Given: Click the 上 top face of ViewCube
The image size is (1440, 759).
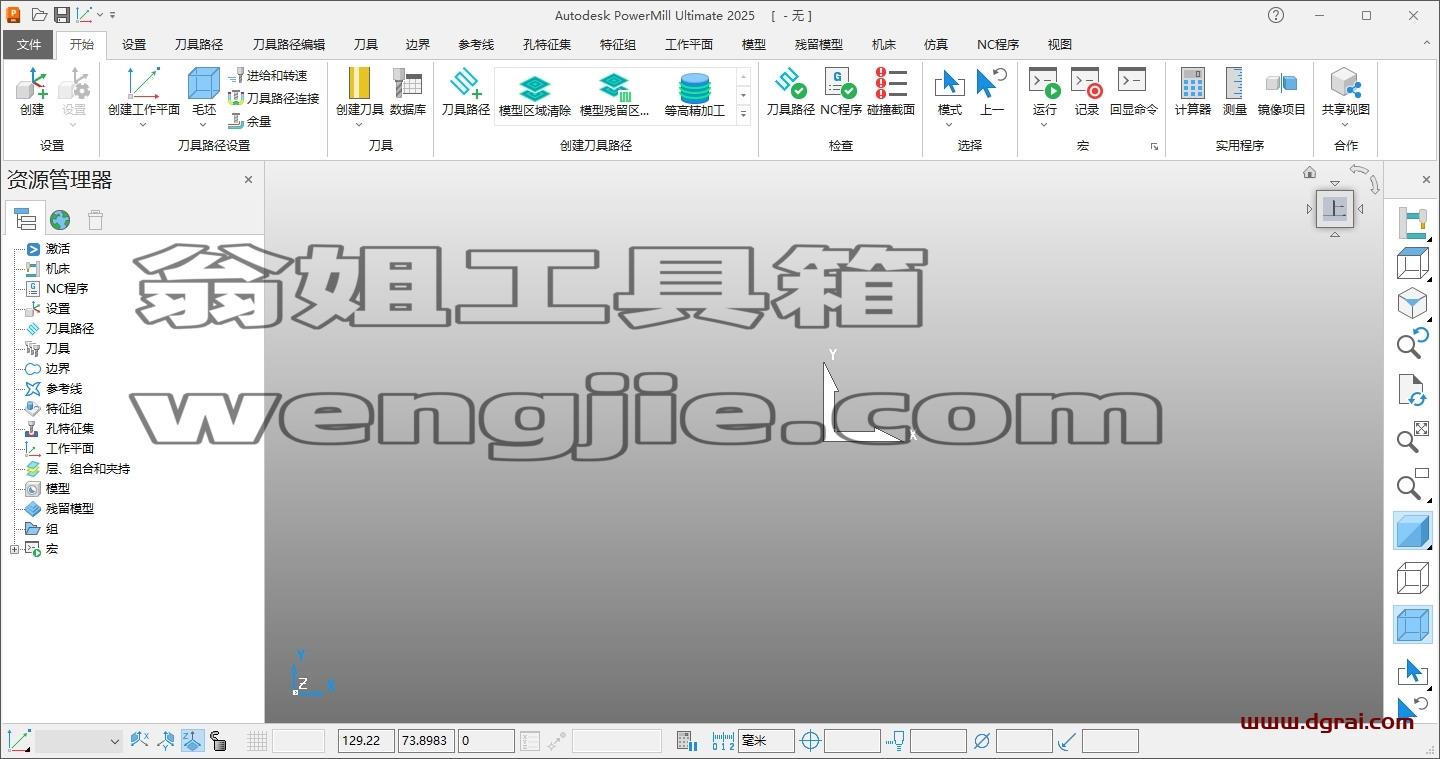Looking at the screenshot, I should click(1335, 209).
